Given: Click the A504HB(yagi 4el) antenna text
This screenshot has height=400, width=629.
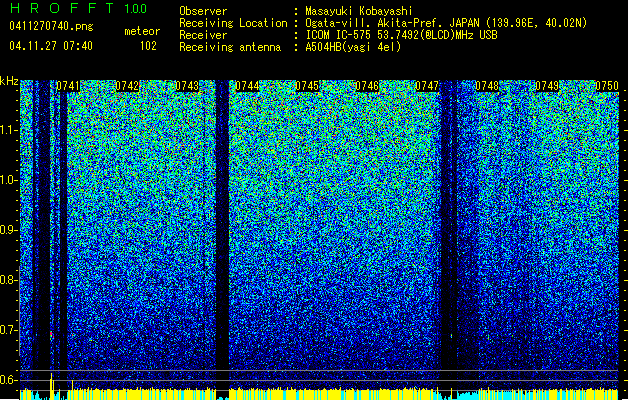Looking at the screenshot, I should (x=353, y=47).
